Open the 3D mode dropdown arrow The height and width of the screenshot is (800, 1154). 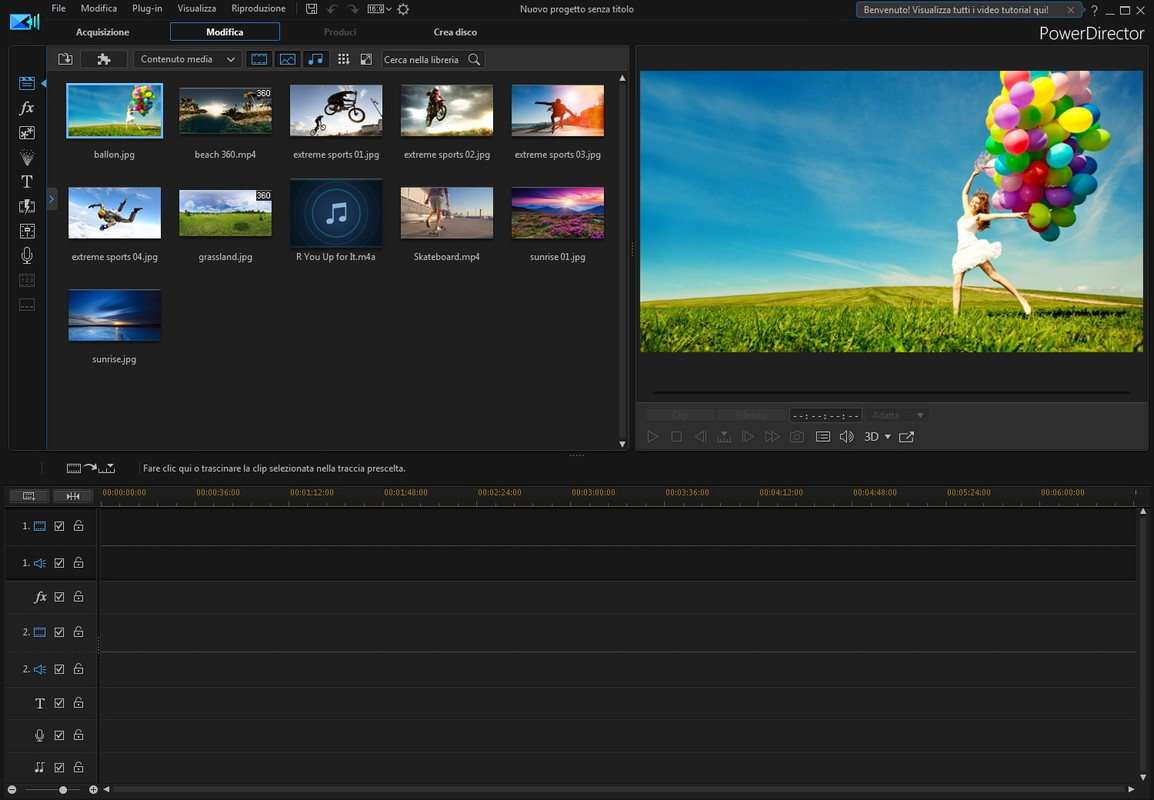click(888, 437)
